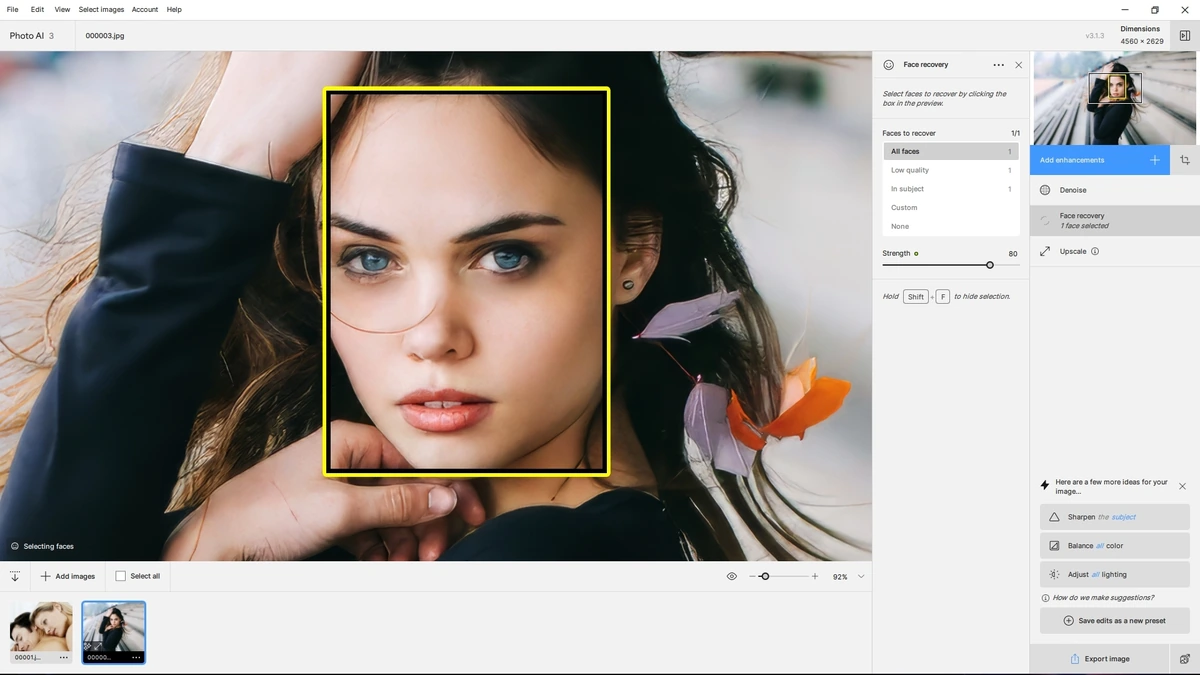
Task: Apply Adjust all lighting suggestion
Action: click(x=1115, y=575)
